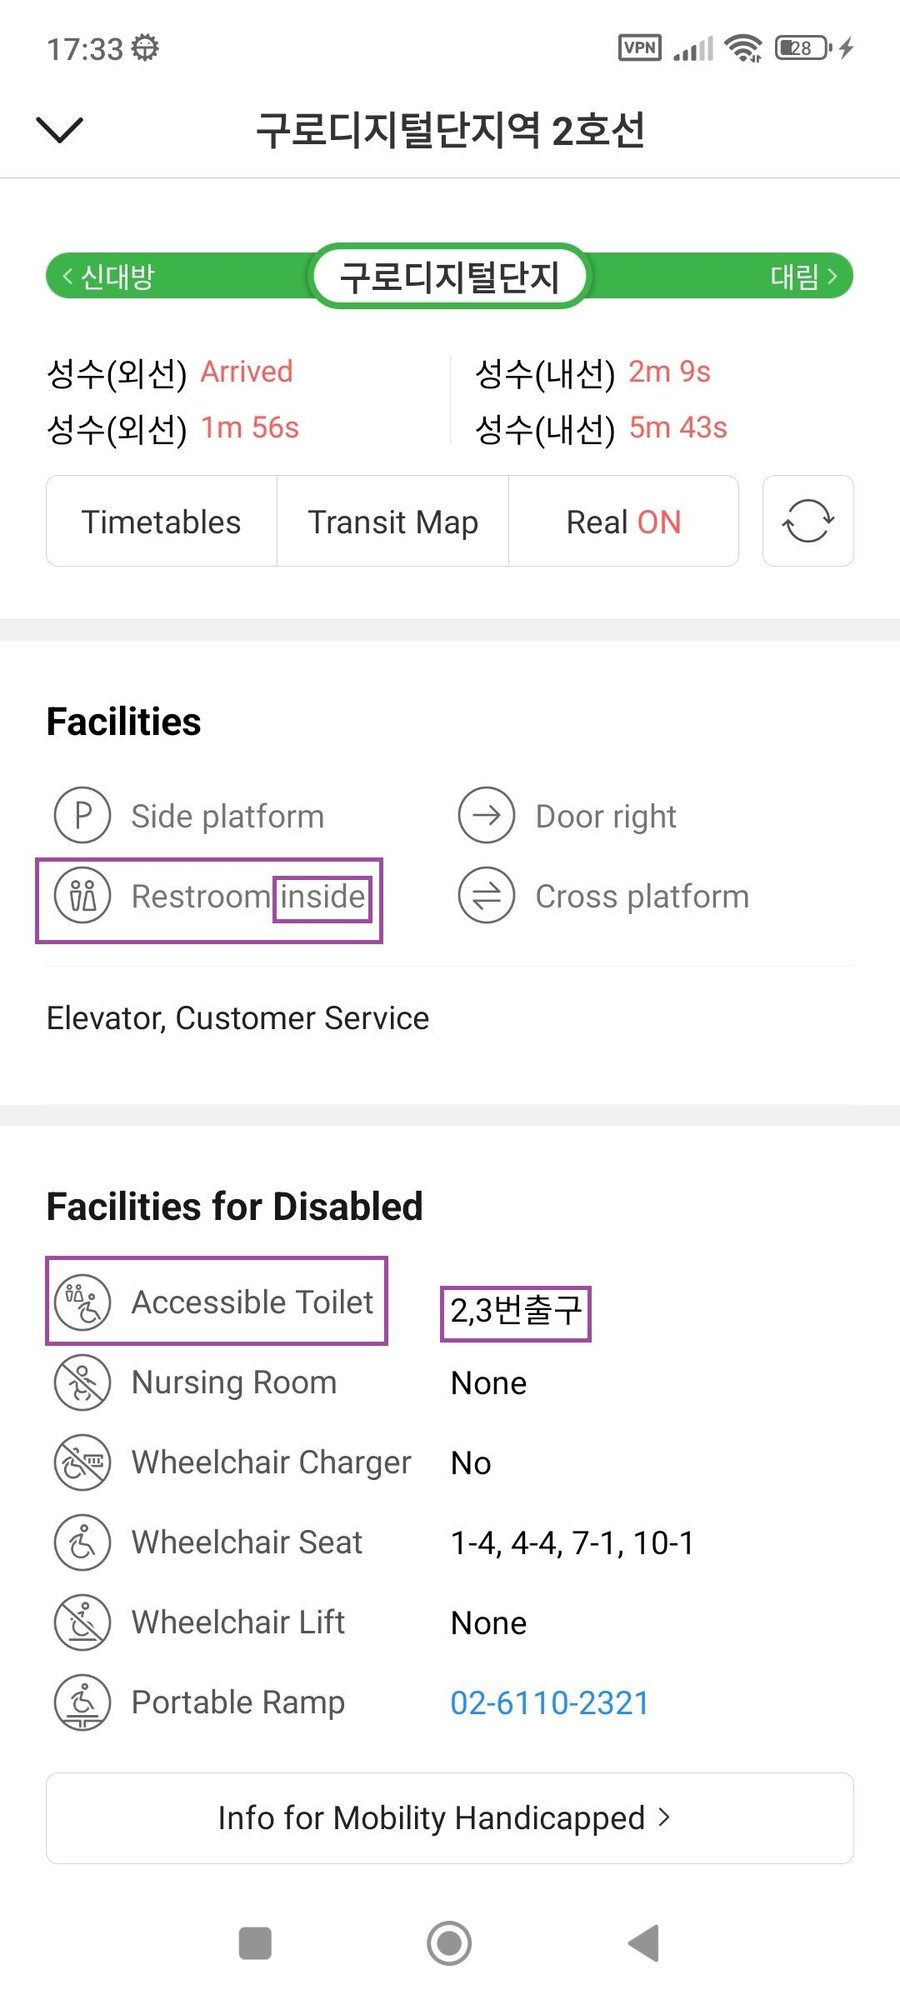The width and height of the screenshot is (900, 2000).
Task: Tap the Android back navigation triangle
Action: pyautogui.click(x=644, y=1943)
